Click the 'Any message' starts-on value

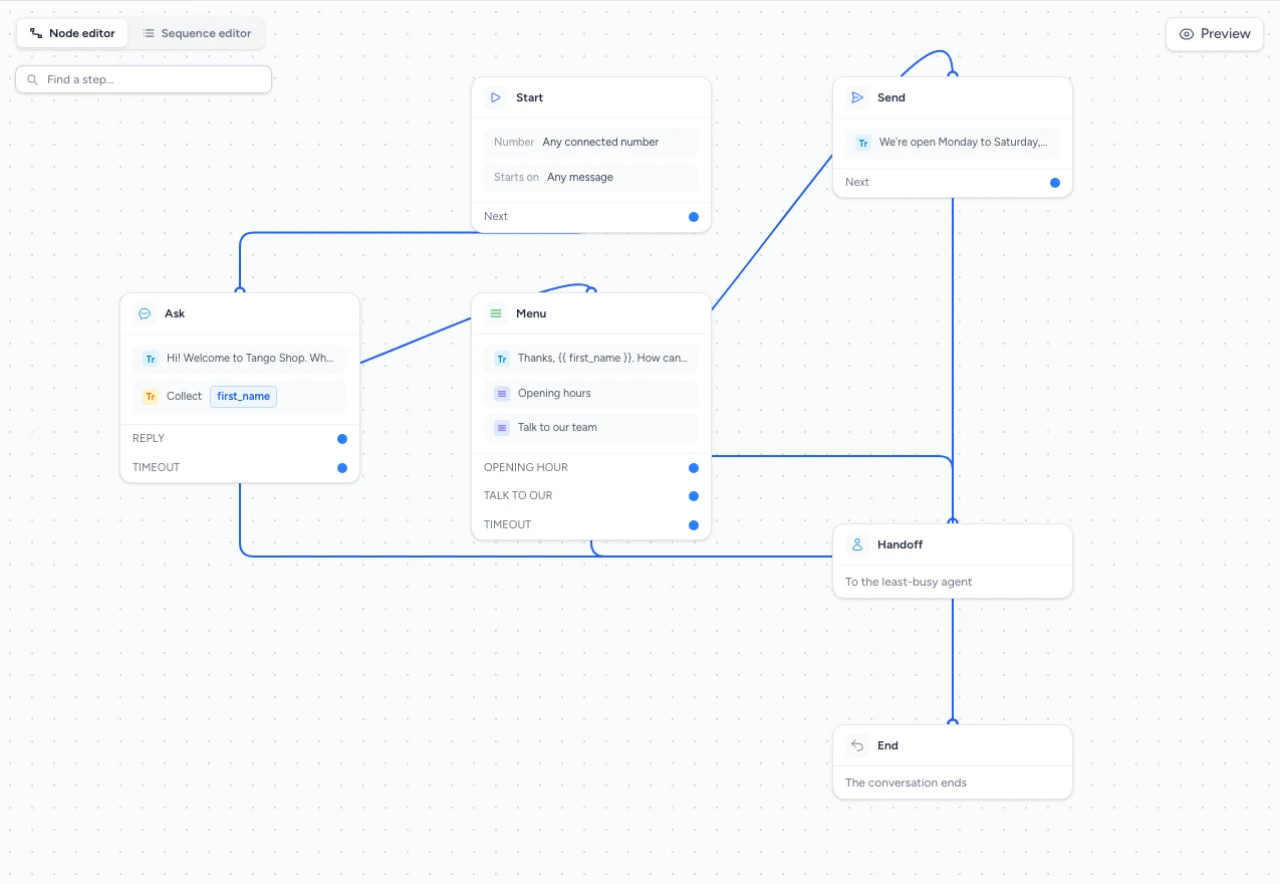click(580, 177)
